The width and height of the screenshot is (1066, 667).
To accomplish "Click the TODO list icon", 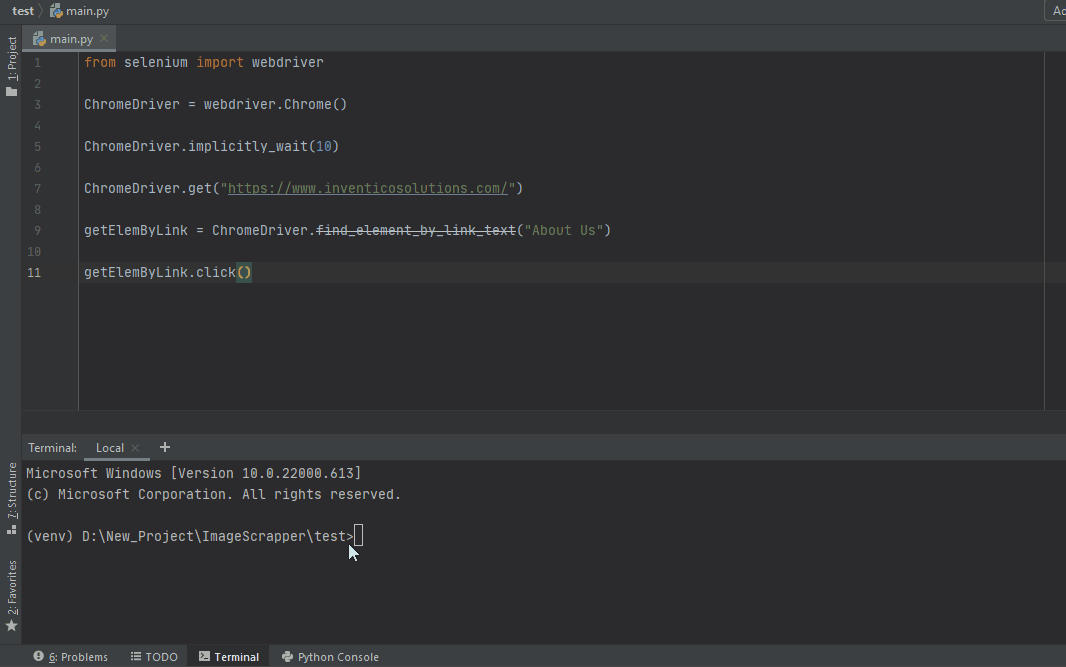I will (x=136, y=656).
